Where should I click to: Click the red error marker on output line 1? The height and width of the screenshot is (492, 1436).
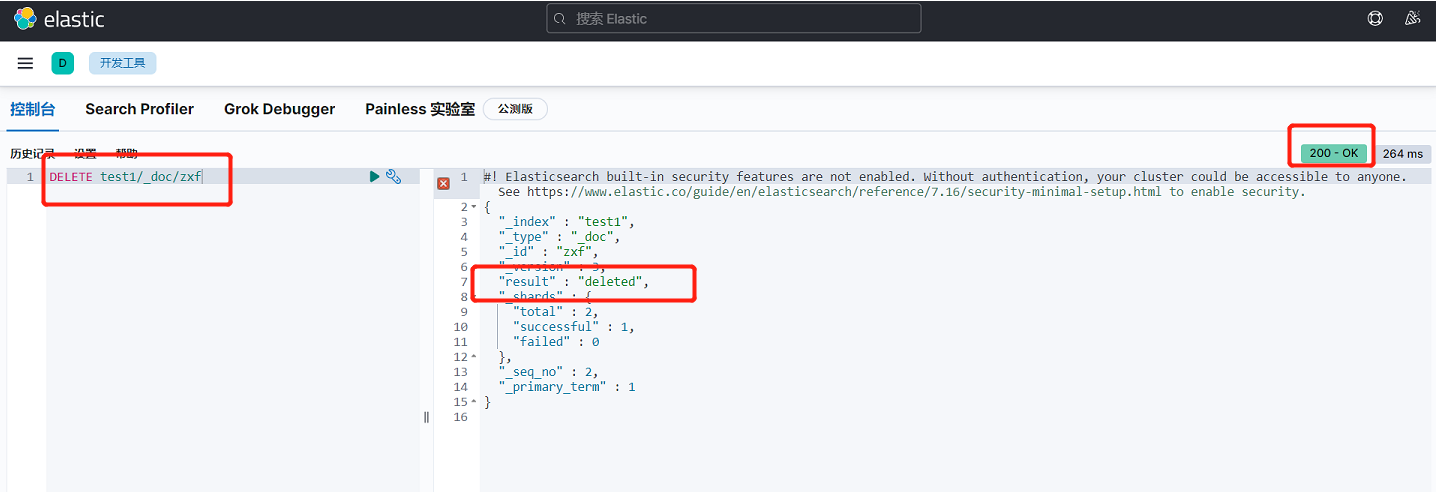coord(444,183)
